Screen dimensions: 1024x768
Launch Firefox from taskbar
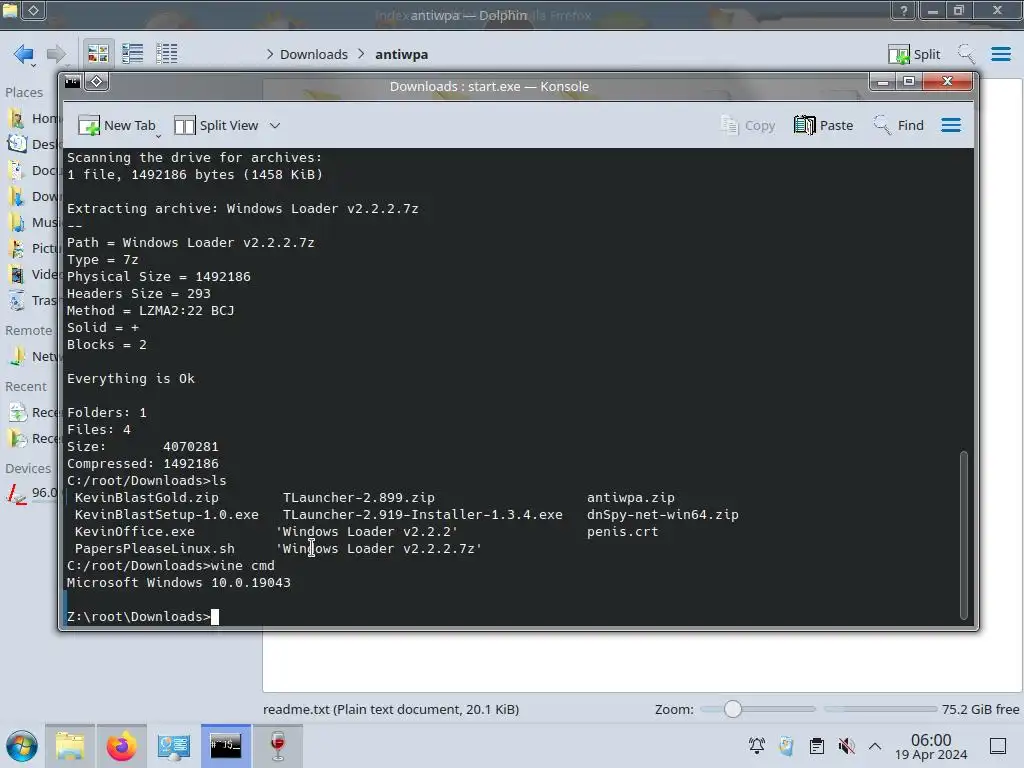121,746
